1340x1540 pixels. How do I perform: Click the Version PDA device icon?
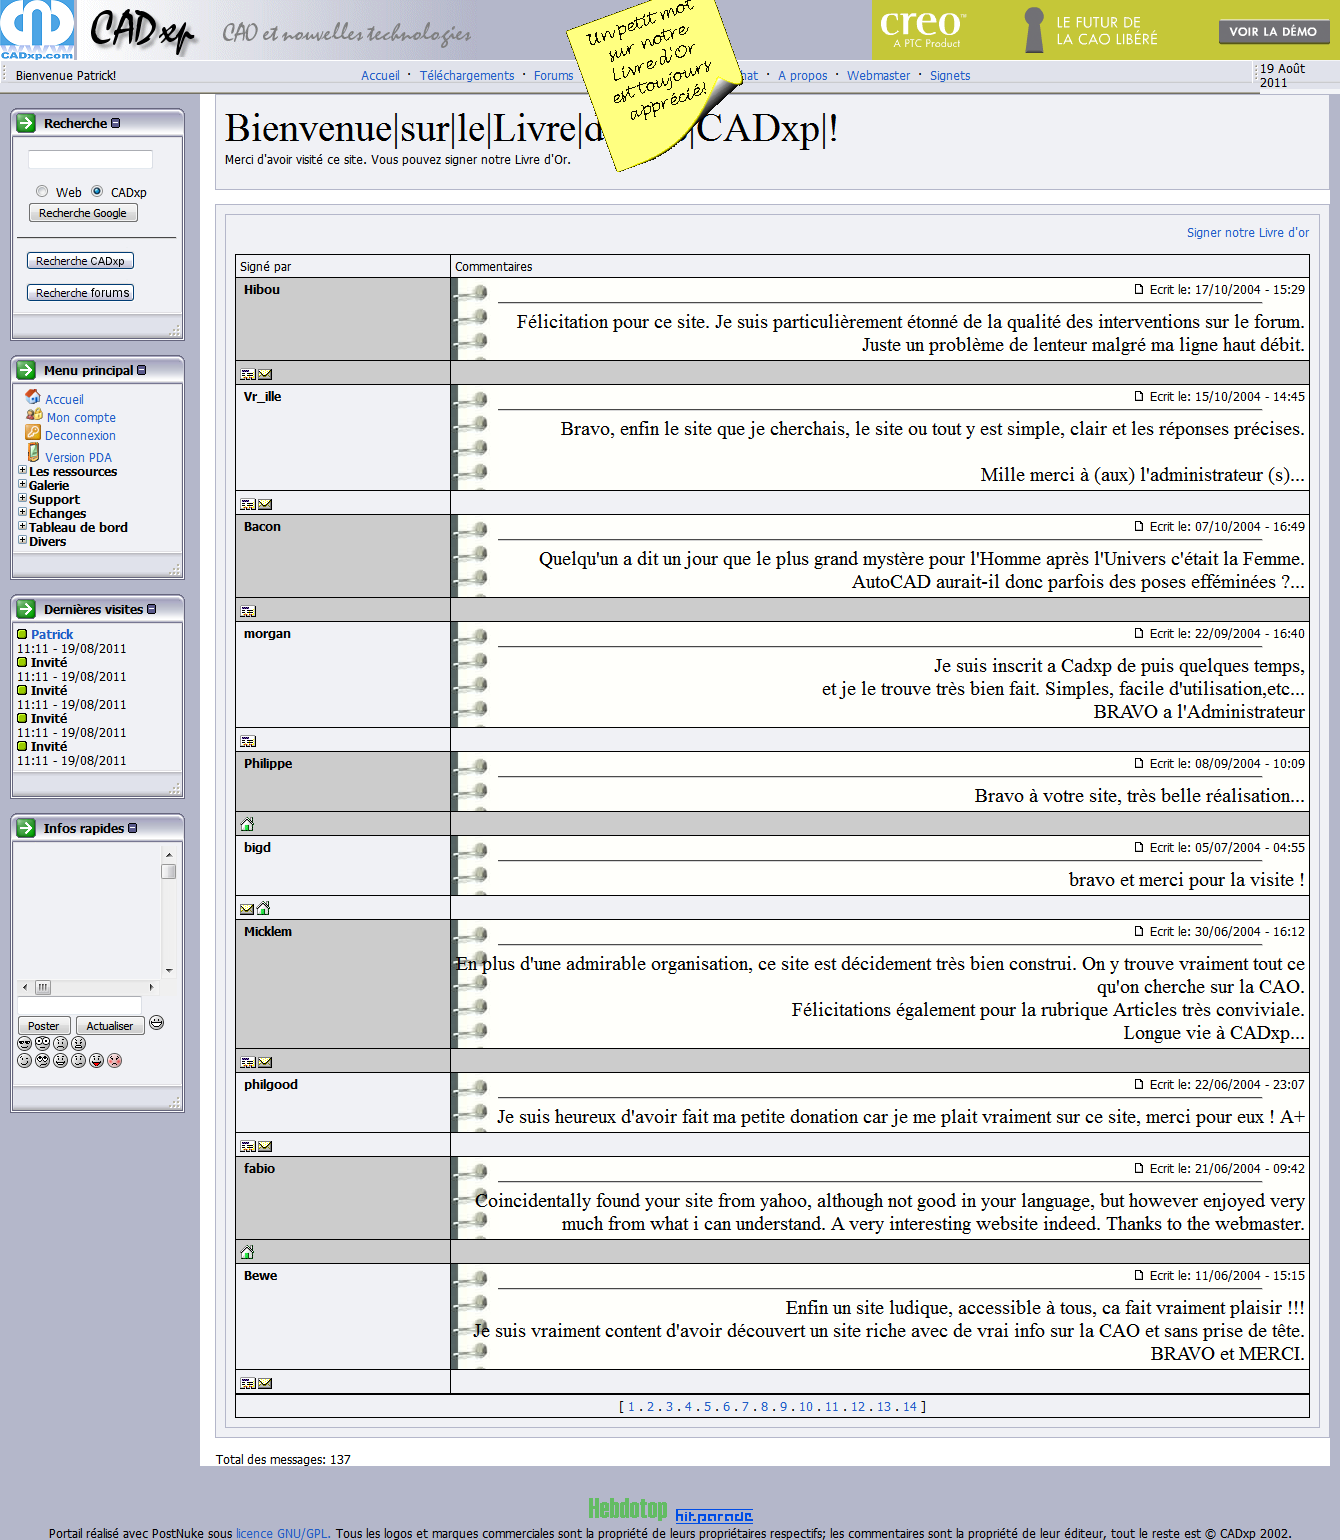(x=33, y=453)
